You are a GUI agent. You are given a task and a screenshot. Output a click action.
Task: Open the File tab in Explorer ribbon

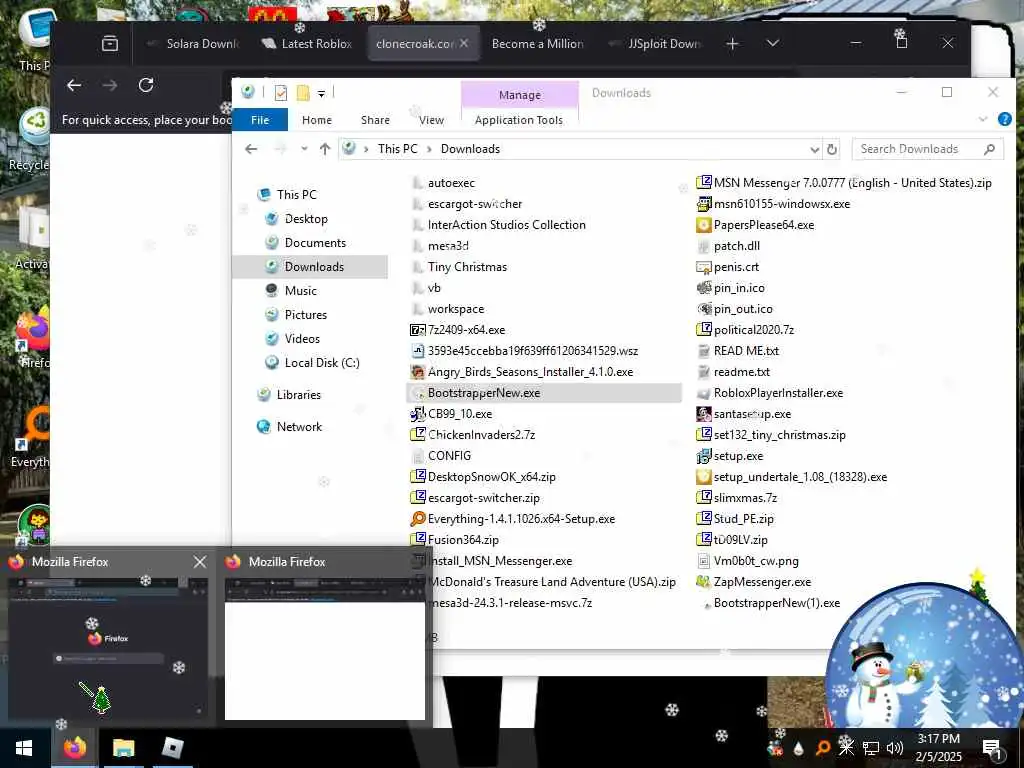[x=260, y=120]
